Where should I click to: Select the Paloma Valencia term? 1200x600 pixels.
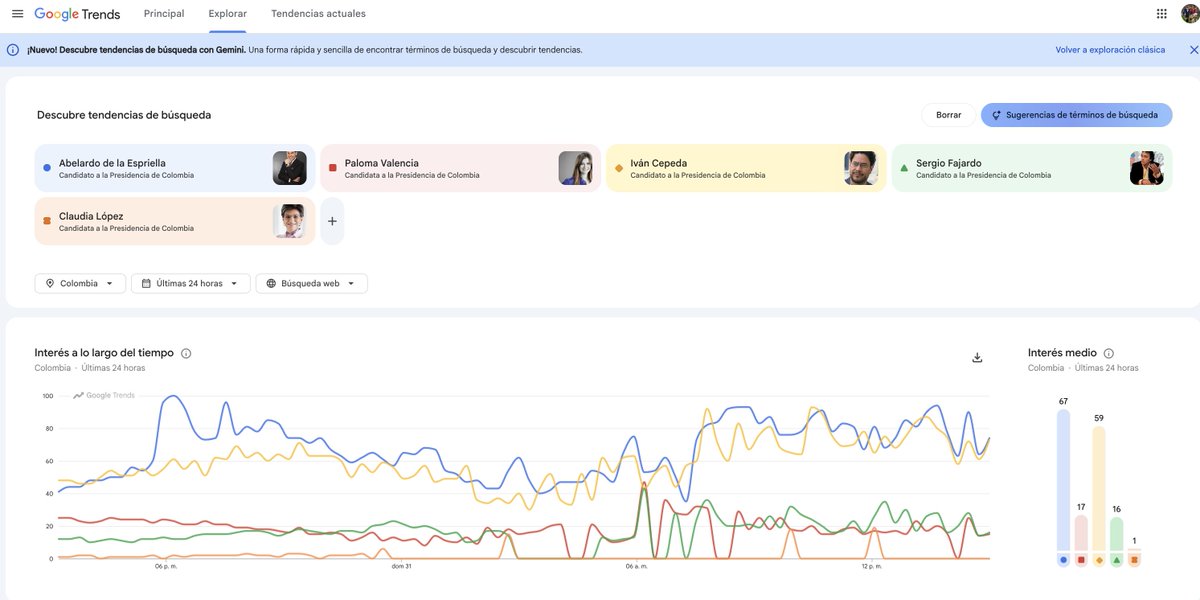click(460, 168)
